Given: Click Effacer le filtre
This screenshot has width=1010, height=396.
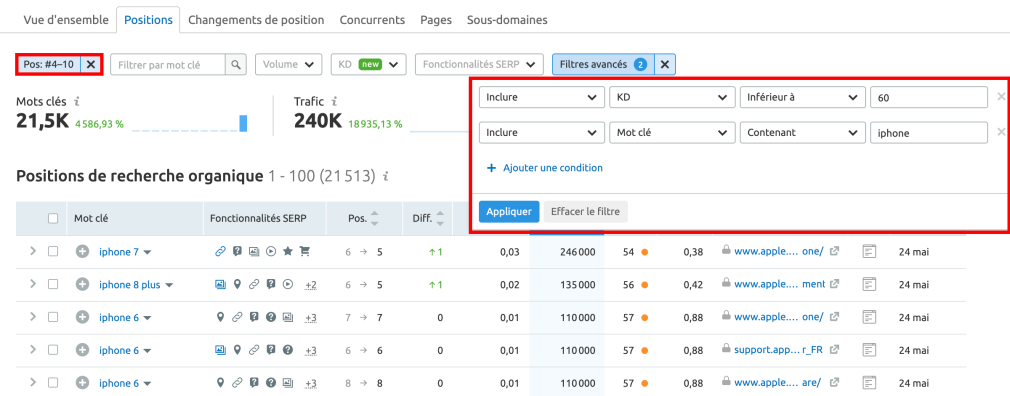Looking at the screenshot, I should click(x=586, y=211).
